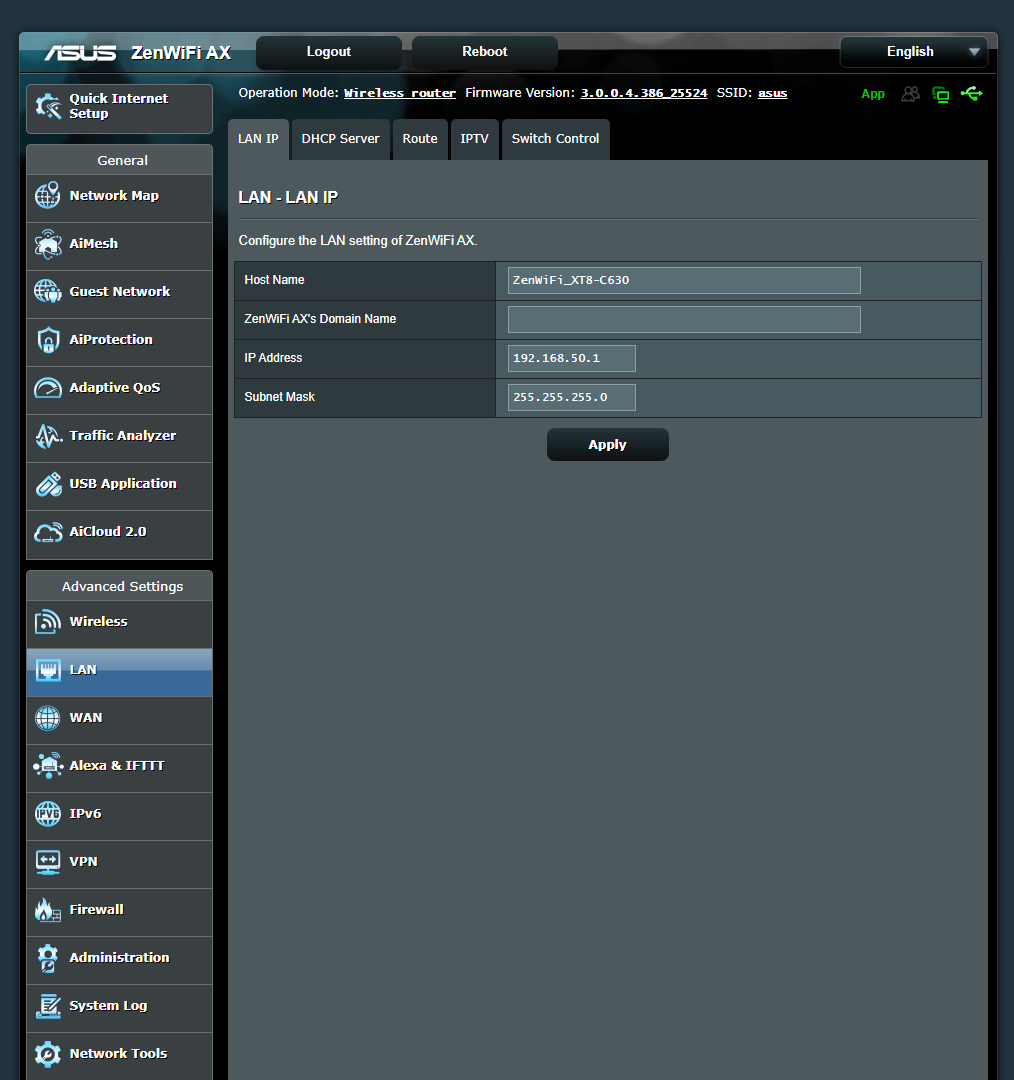Switch to the DHCP Server tab

[340, 139]
